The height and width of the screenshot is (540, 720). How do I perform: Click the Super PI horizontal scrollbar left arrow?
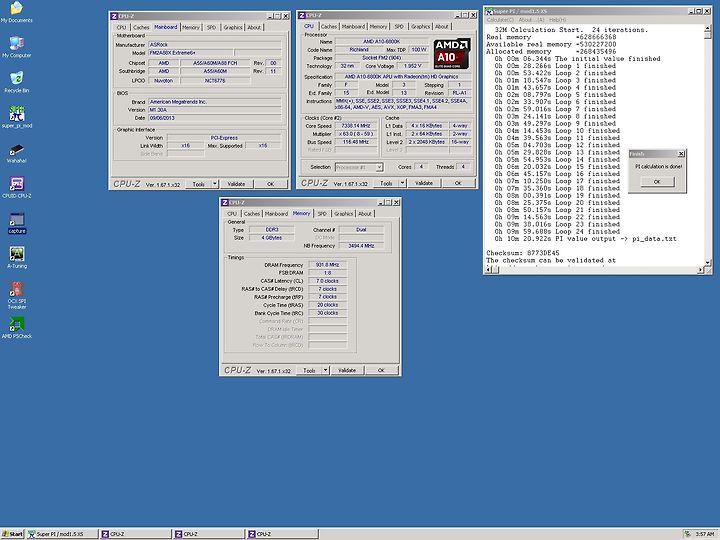click(489, 270)
